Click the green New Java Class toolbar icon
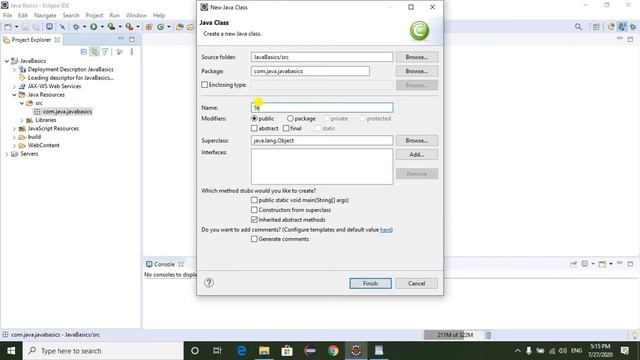640x360 pixels. 160,27
